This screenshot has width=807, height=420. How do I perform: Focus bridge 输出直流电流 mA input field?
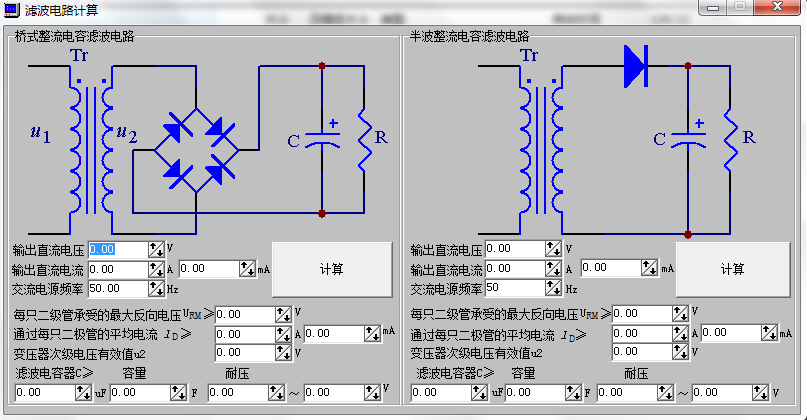coord(209,268)
